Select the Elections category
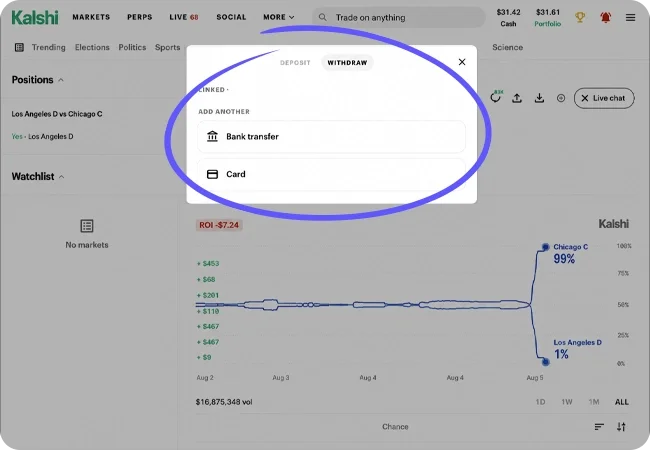Image resolution: width=650 pixels, height=450 pixels. [x=92, y=47]
